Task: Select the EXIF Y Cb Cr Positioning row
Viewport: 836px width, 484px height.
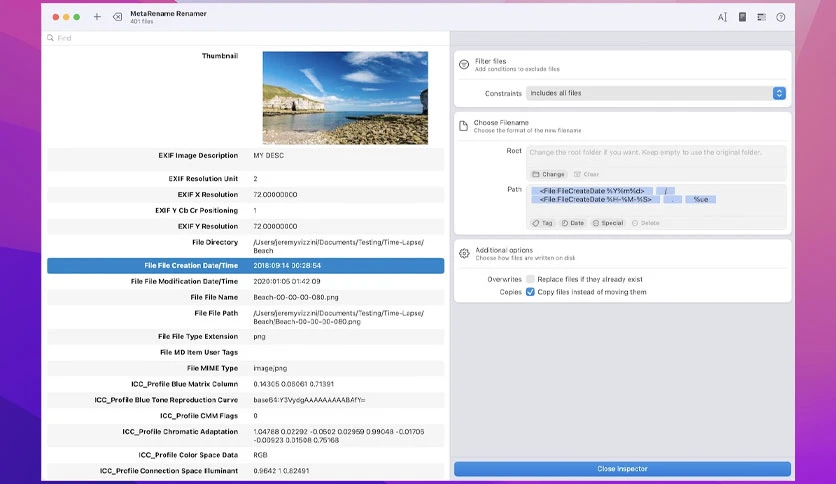Action: click(x=245, y=211)
